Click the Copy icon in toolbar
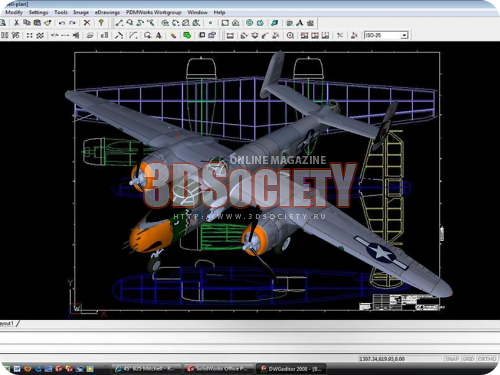The width and height of the screenshot is (500, 375). [27, 23]
